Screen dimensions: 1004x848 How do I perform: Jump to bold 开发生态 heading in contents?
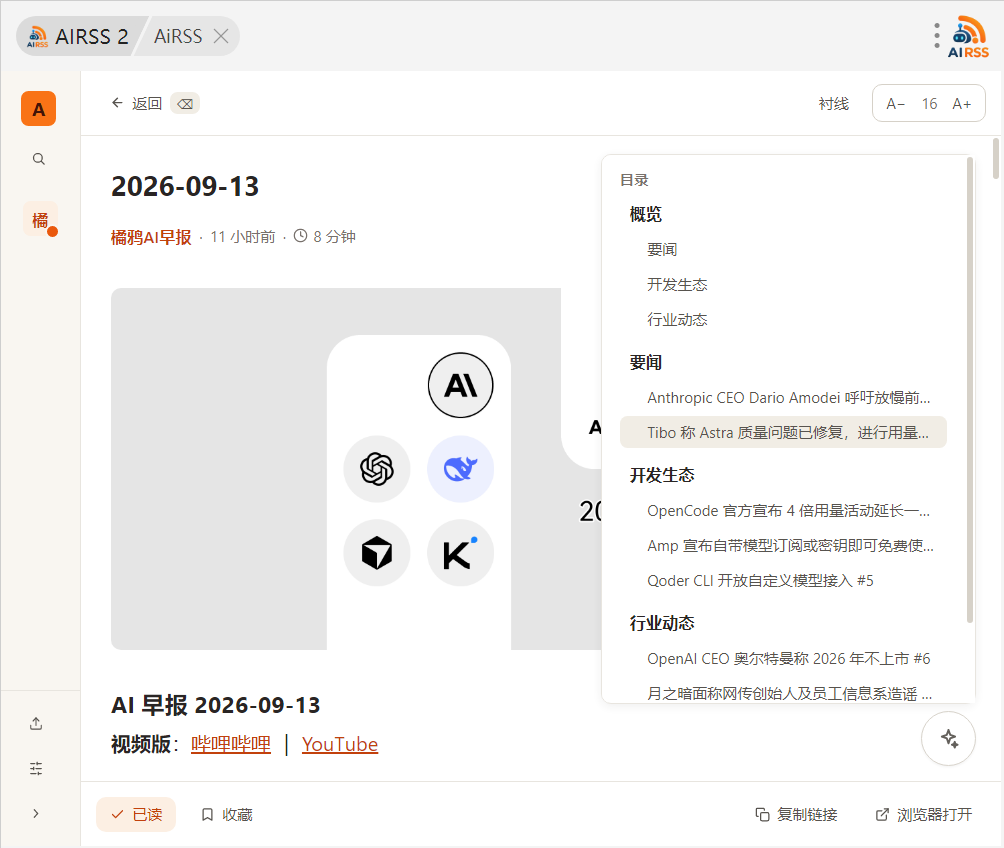click(662, 476)
